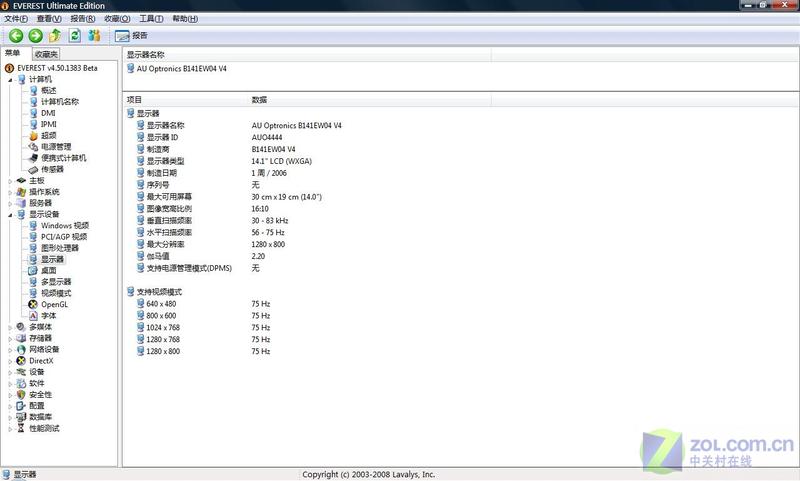Open the 报告 report button in the toolbar
Image resolution: width=800 pixels, height=481 pixels.
131,36
